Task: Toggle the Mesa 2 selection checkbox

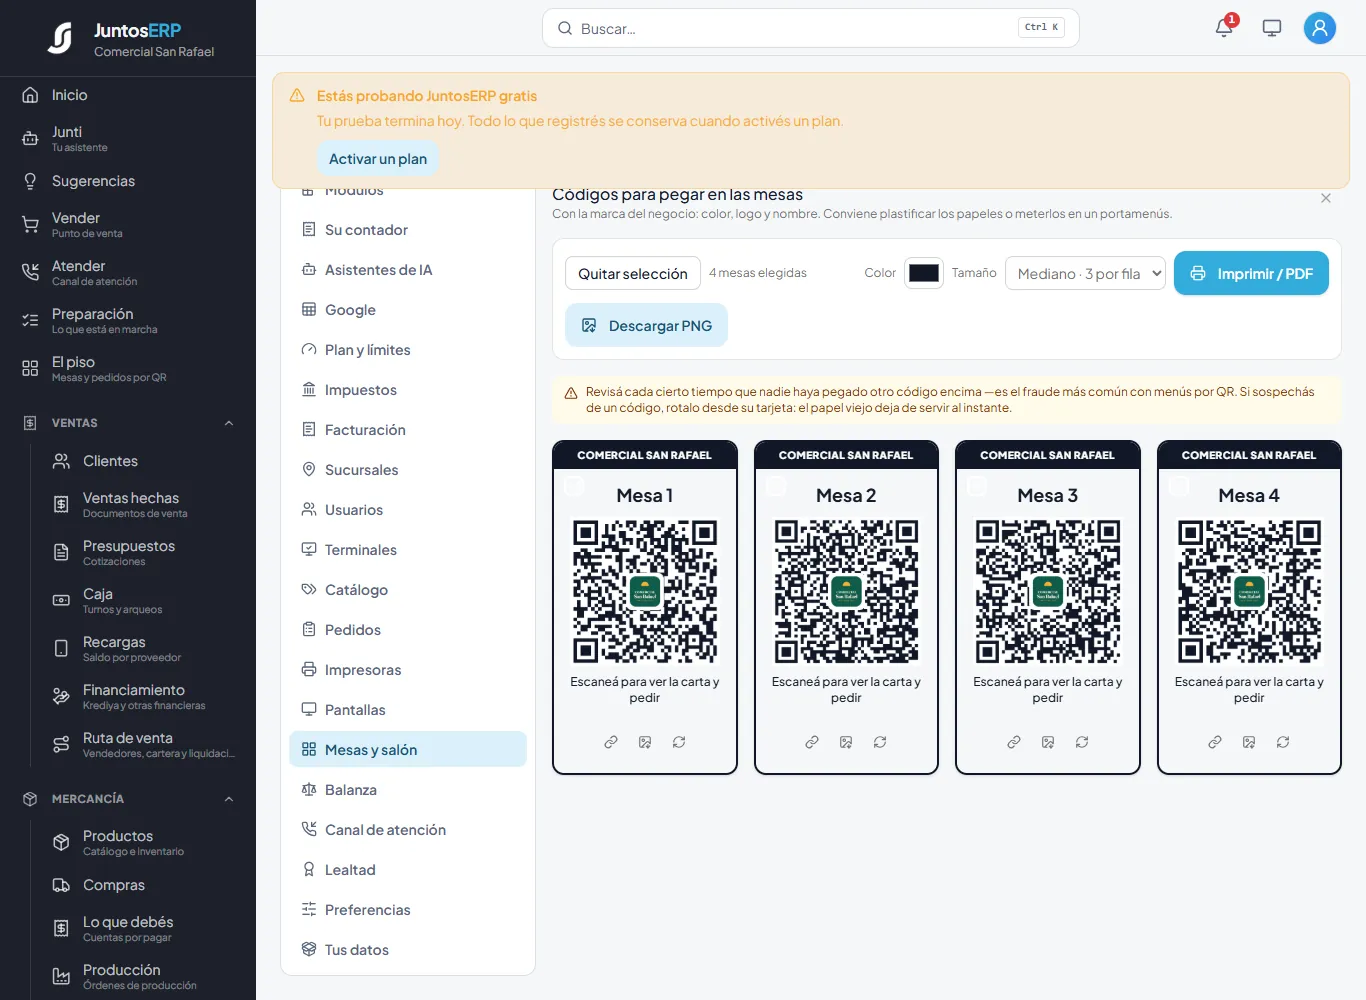Action: coord(776,486)
